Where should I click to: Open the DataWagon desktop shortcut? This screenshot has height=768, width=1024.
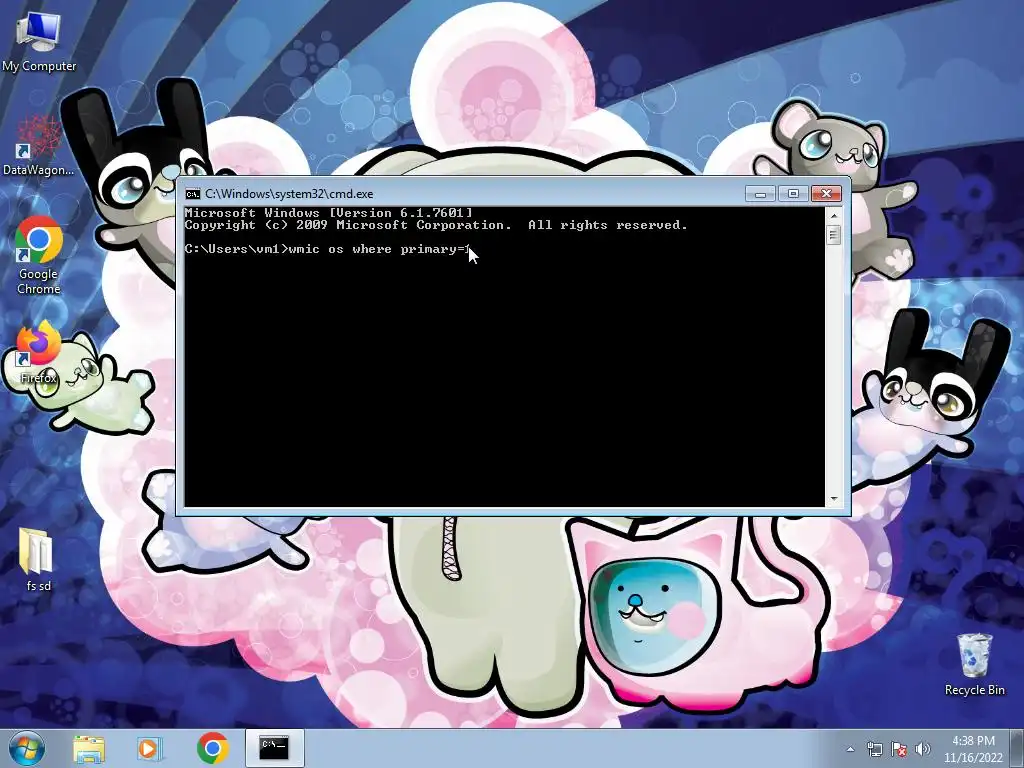coord(38,145)
